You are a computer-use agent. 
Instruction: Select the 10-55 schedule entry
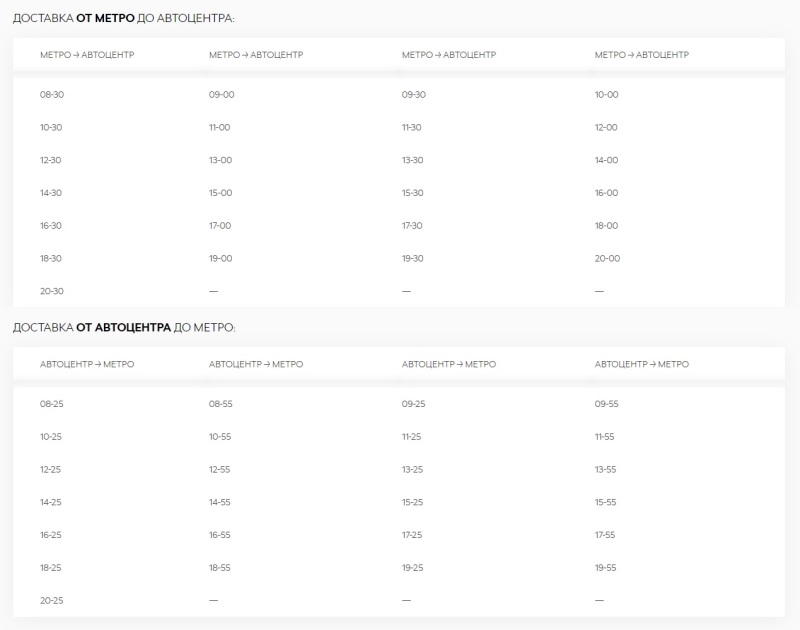[x=220, y=437]
